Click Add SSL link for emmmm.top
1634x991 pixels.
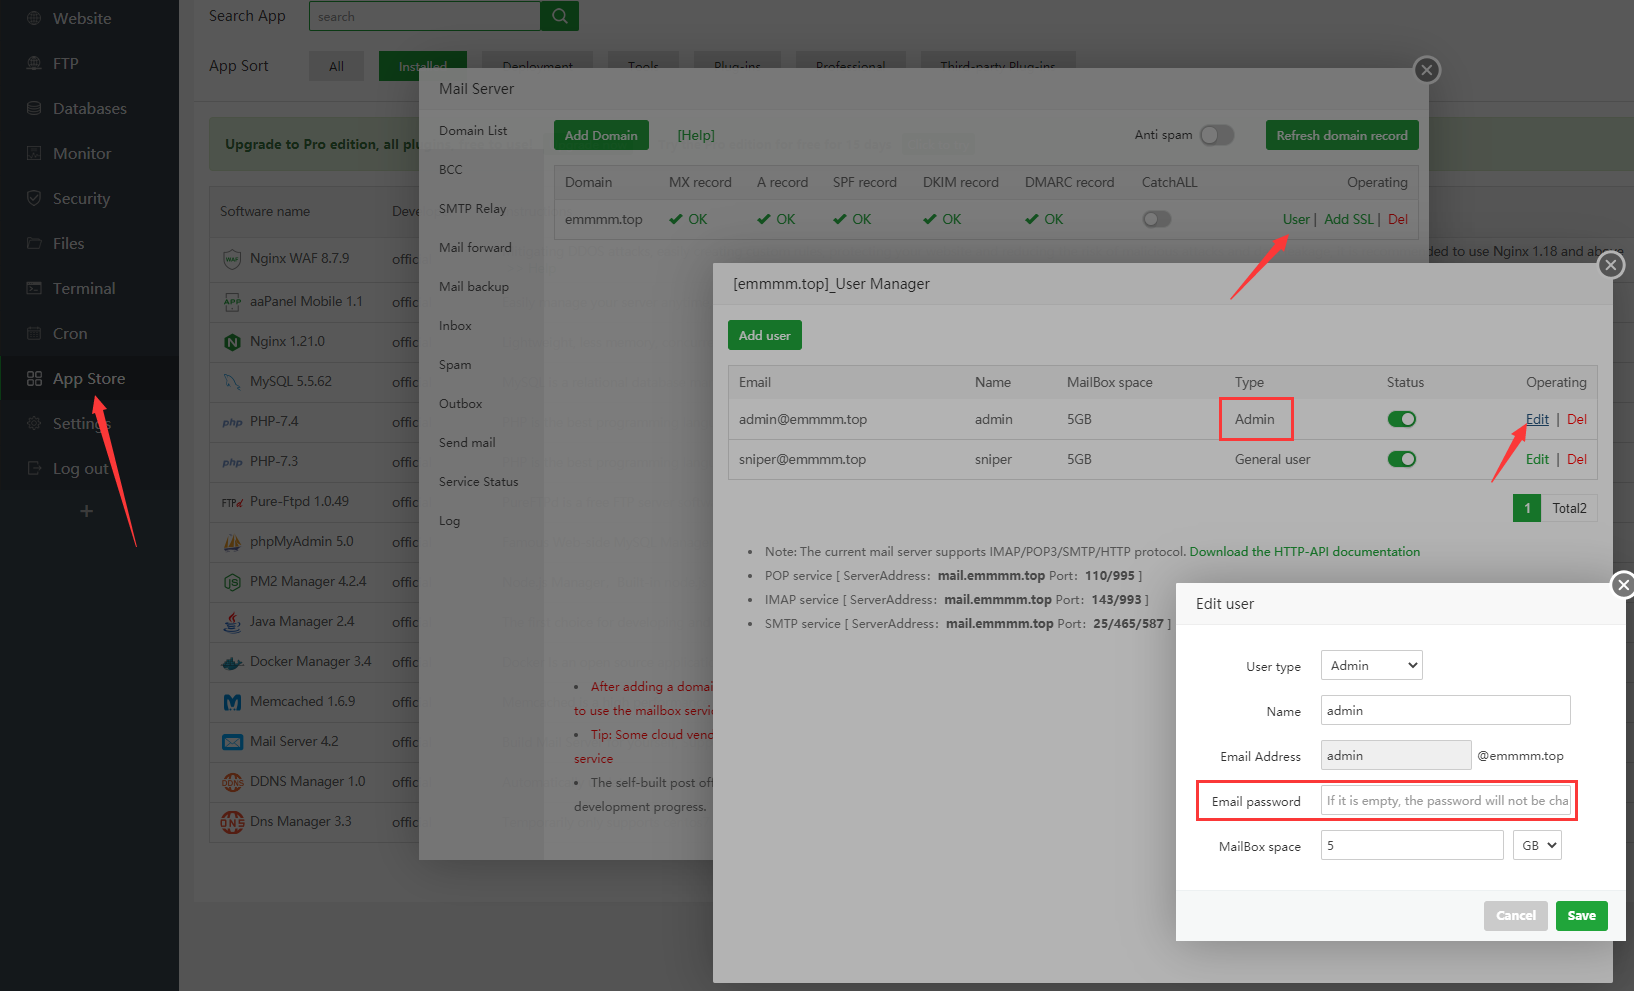(x=1349, y=219)
